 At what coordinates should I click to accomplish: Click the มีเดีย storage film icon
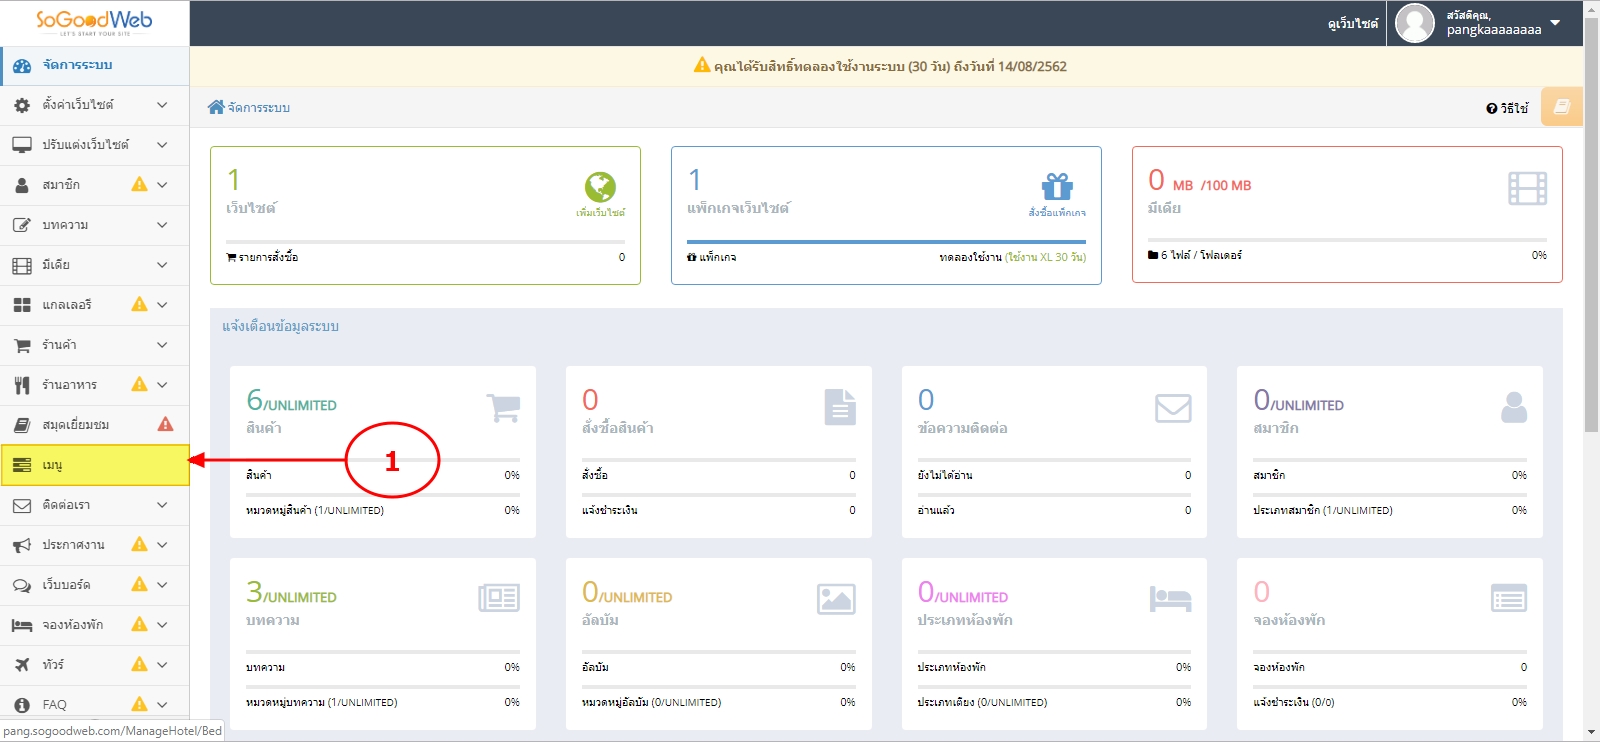[1527, 188]
